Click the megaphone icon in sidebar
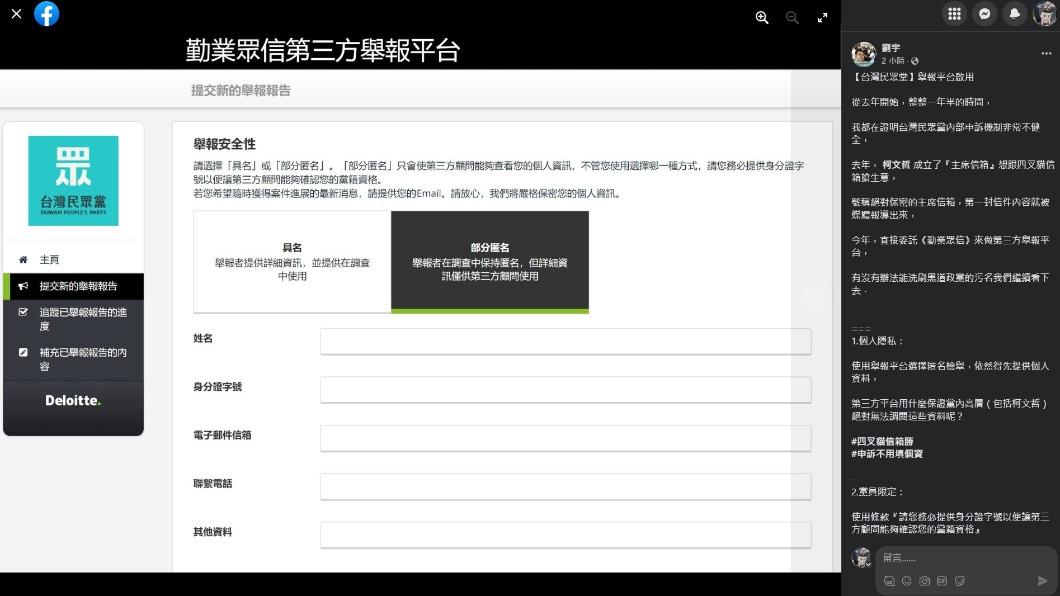This screenshot has width=1060, height=596. 23,286
